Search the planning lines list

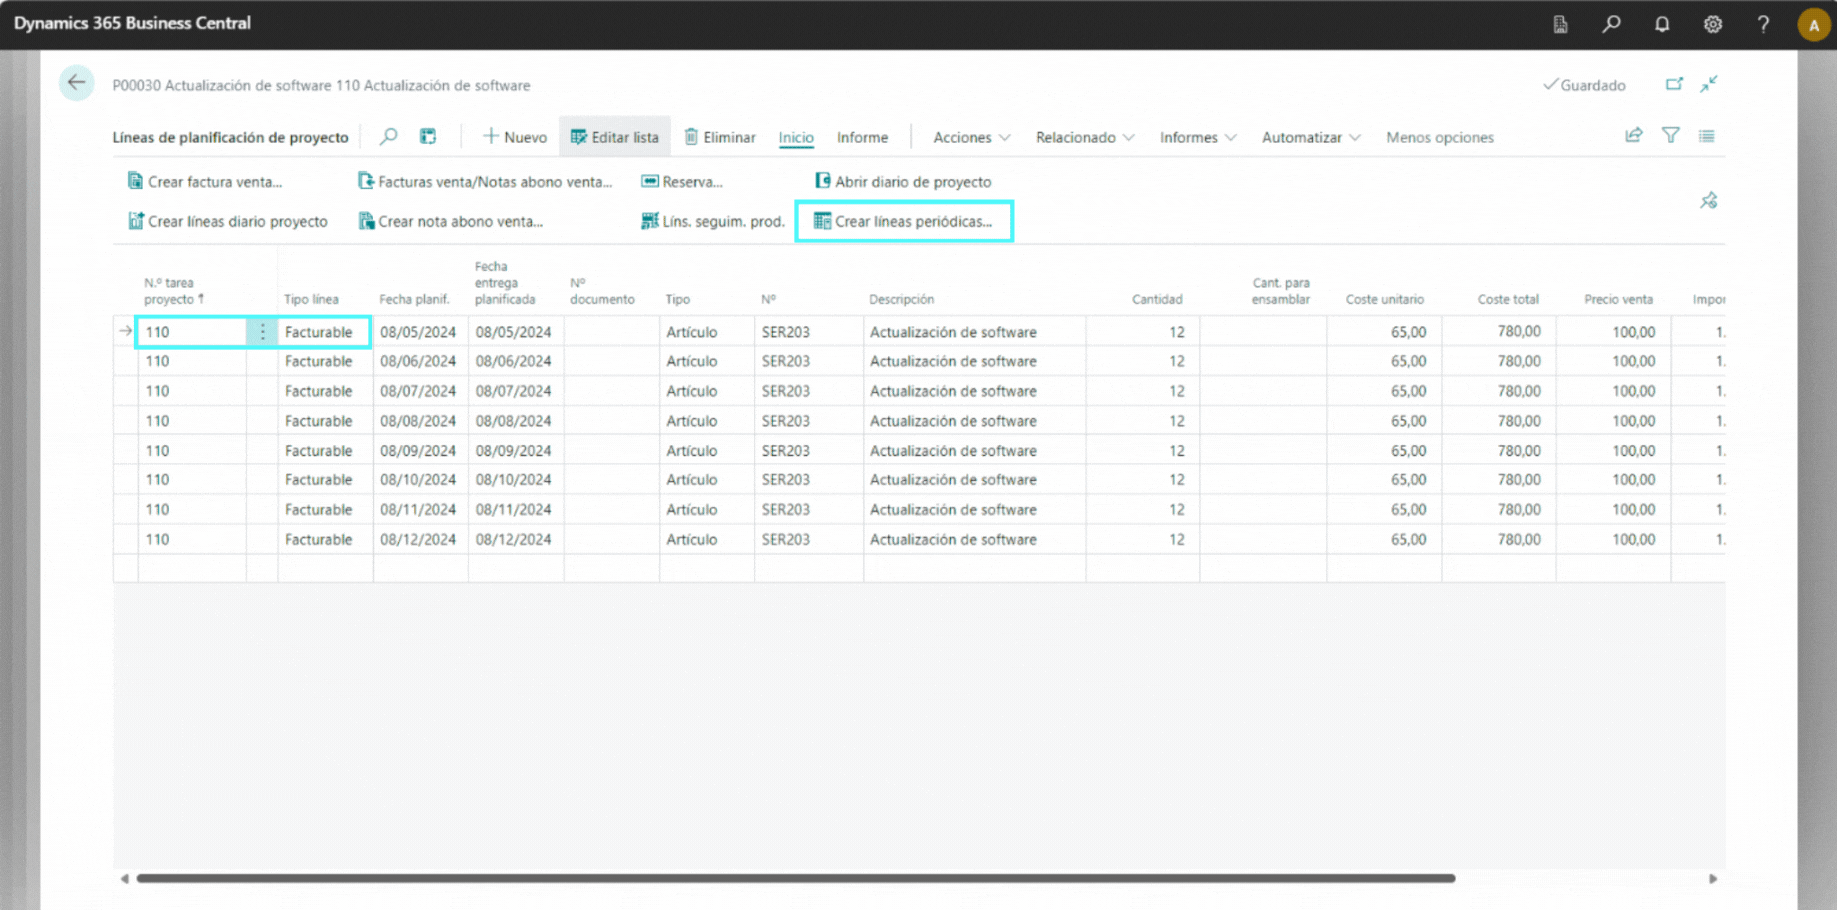[x=389, y=137]
